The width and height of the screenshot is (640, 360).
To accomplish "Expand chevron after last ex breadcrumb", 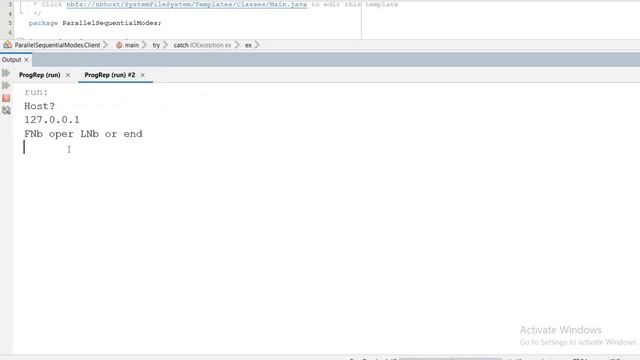I will [257, 45].
